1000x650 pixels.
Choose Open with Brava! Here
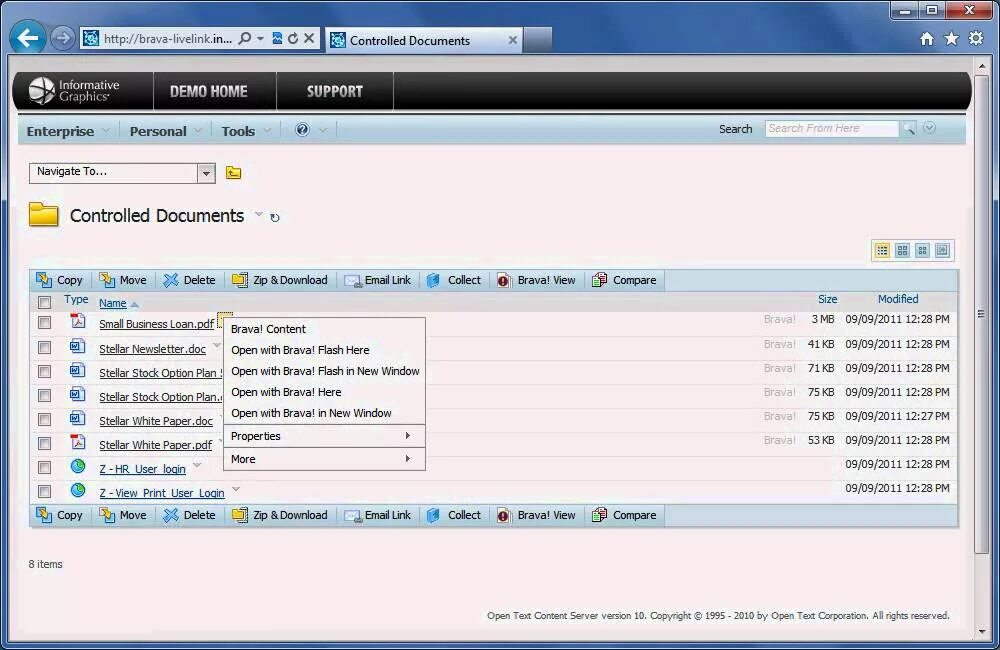(324, 392)
